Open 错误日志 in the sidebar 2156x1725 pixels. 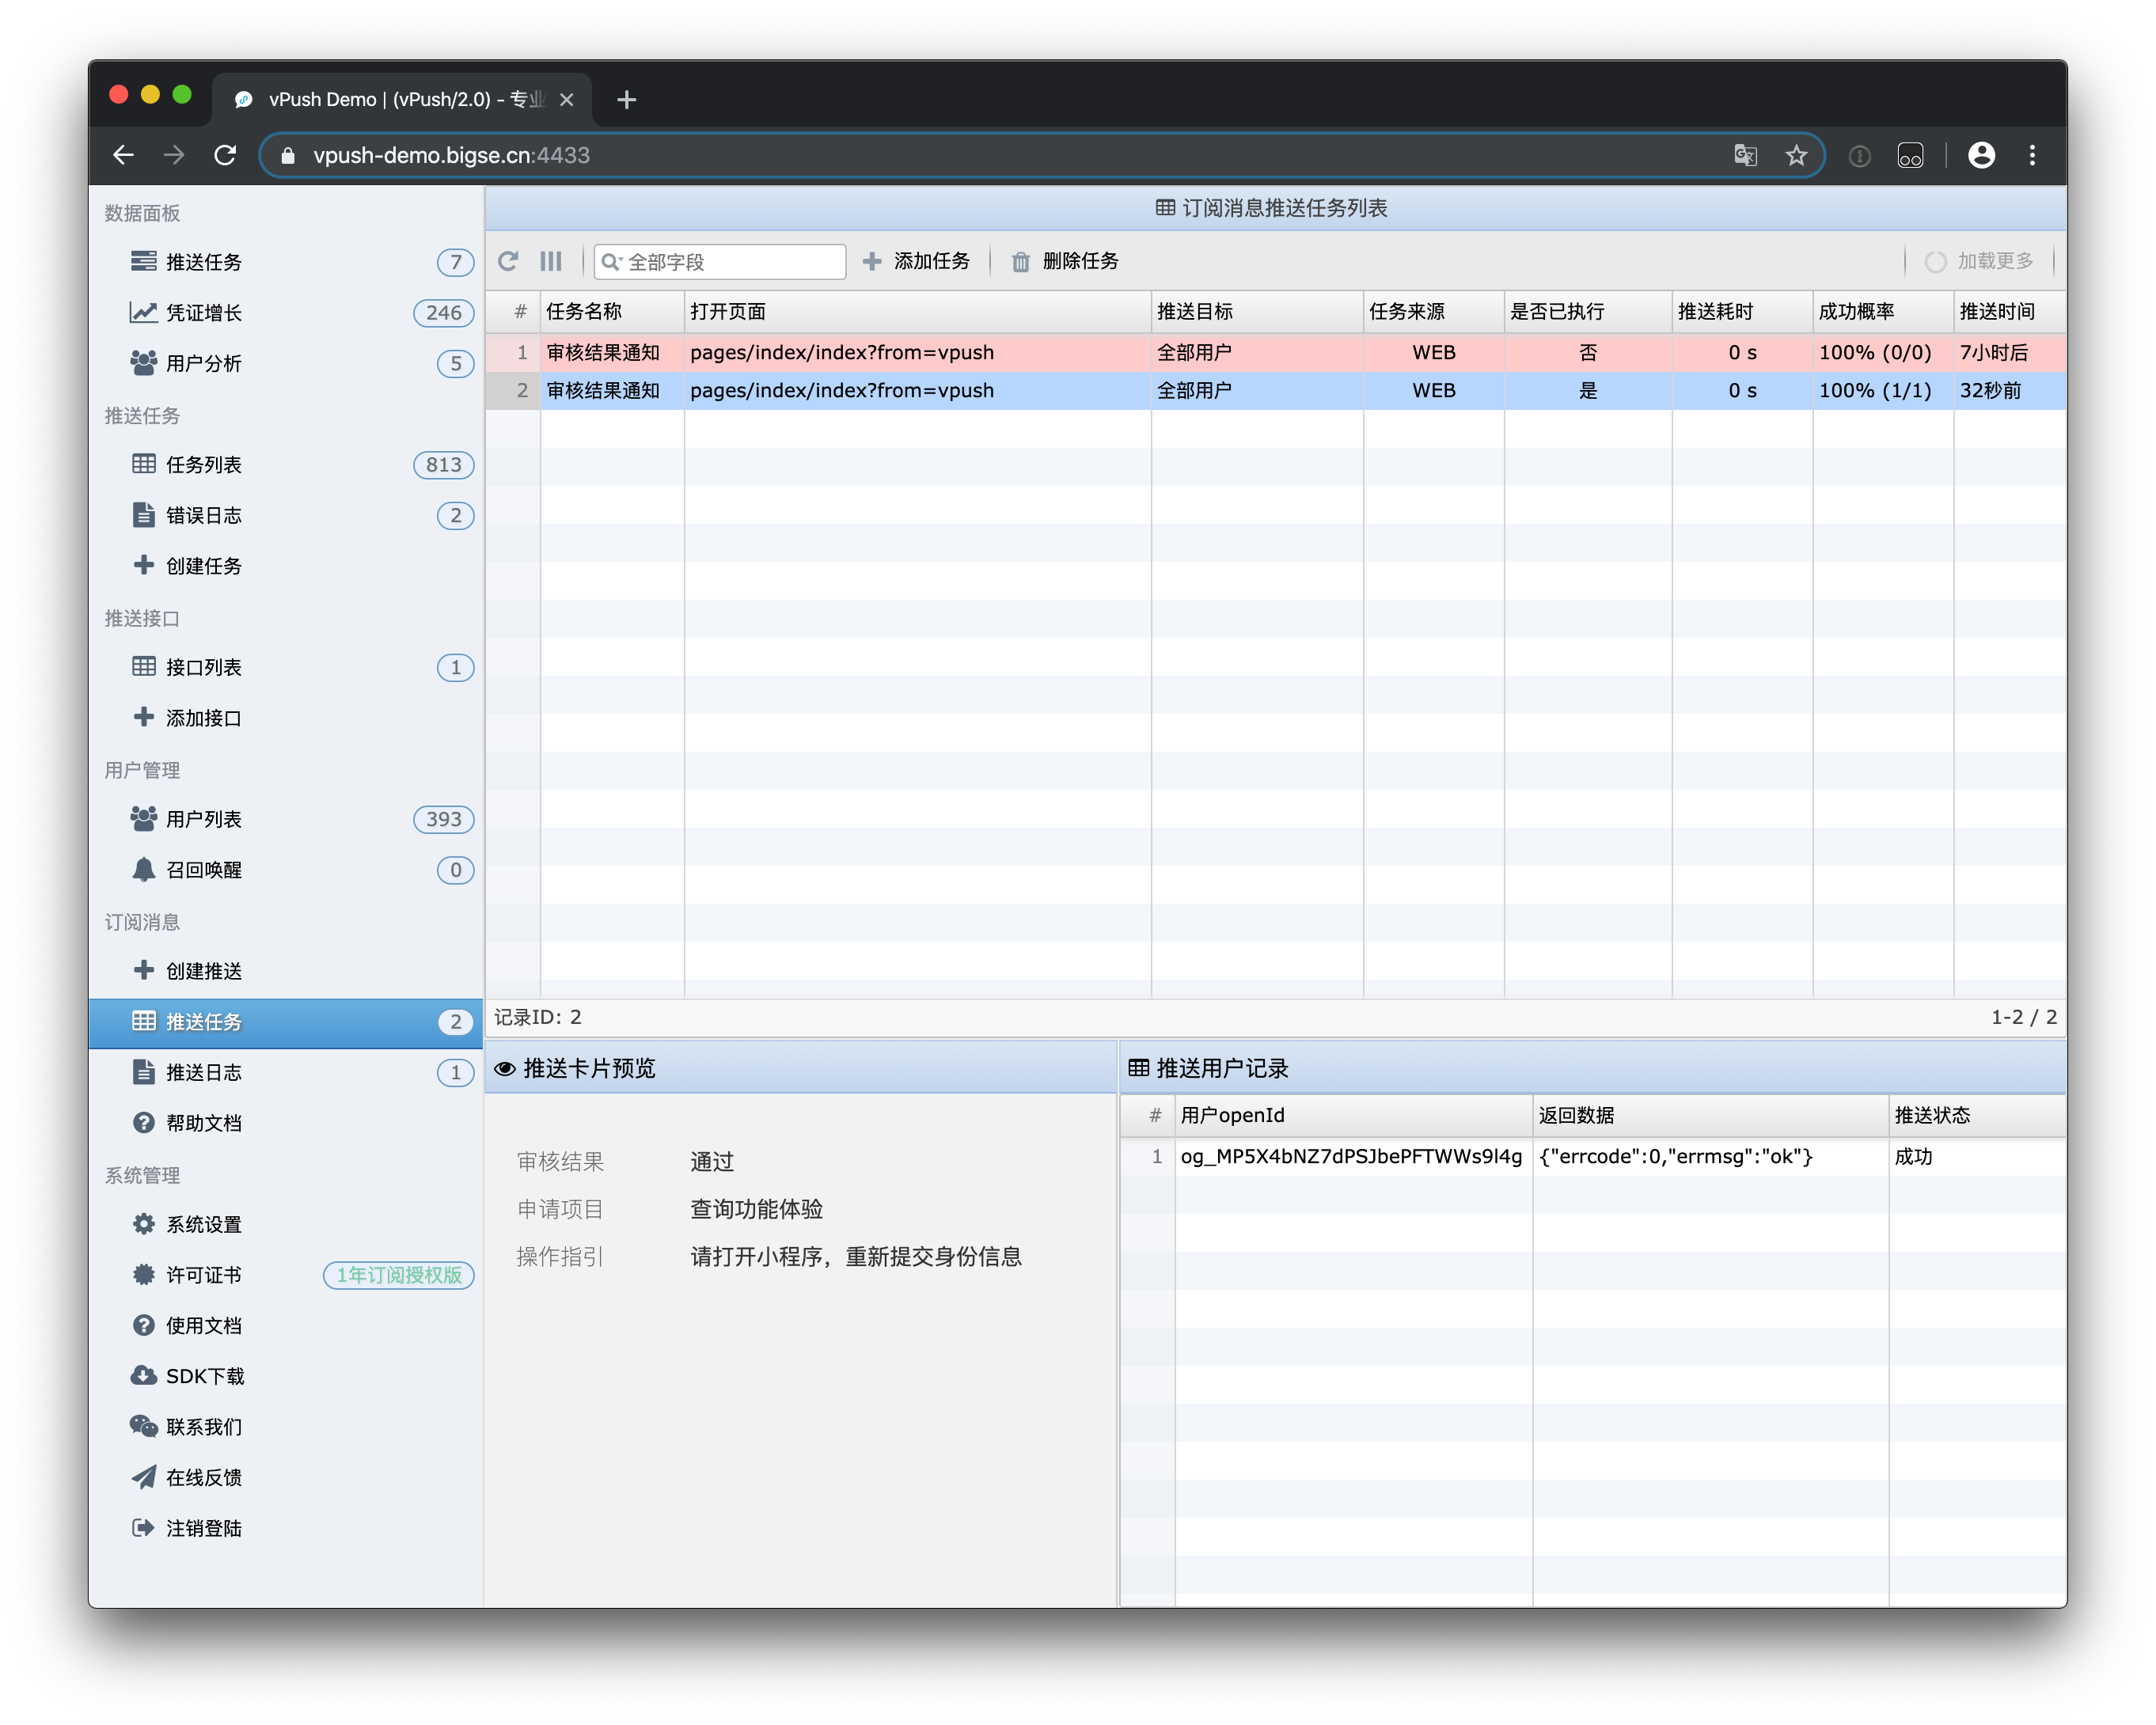(286, 515)
